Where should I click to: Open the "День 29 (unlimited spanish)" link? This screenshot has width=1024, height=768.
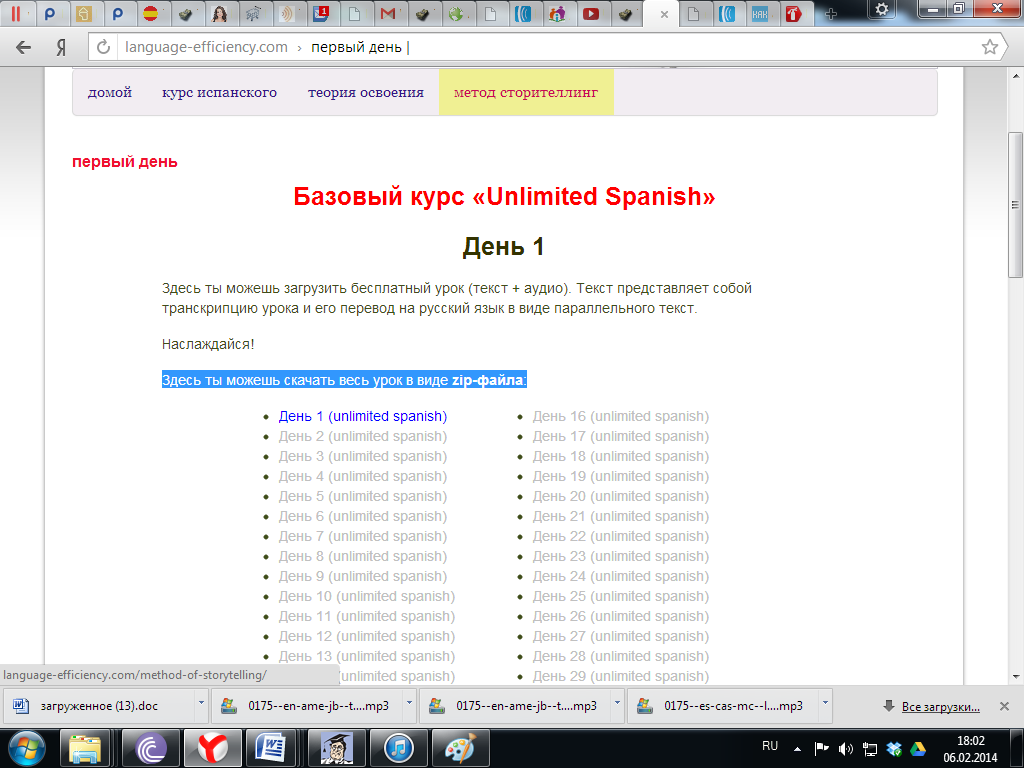[x=620, y=676]
